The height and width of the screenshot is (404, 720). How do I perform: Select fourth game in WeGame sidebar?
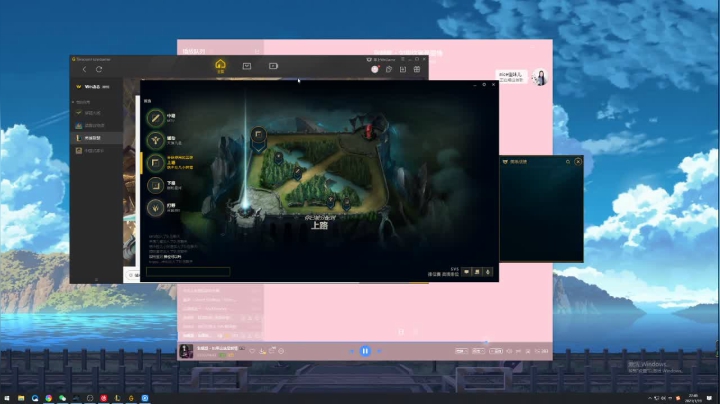tap(96, 151)
